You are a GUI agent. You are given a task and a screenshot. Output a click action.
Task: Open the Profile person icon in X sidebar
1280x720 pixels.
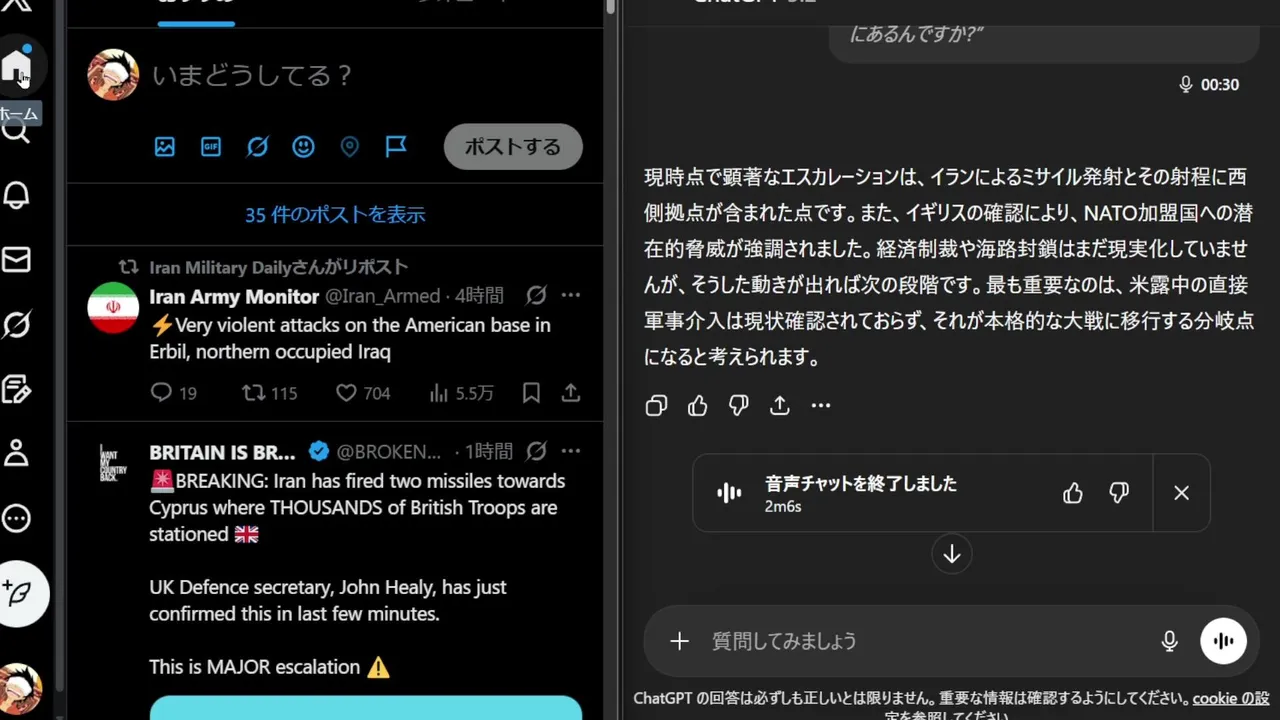(x=16, y=453)
